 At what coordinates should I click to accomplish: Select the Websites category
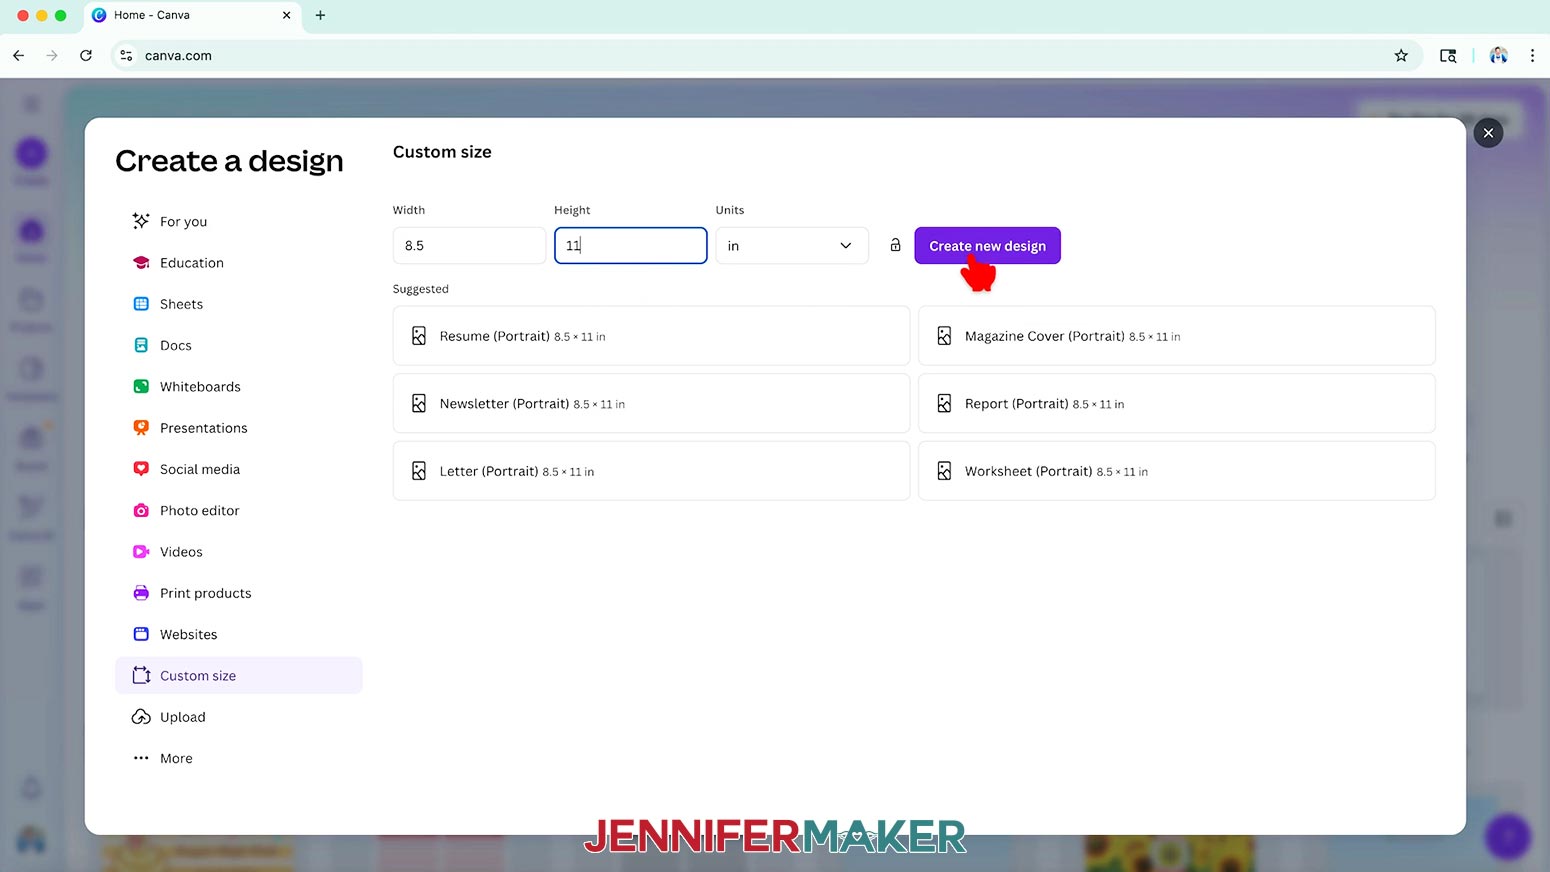coord(238,635)
